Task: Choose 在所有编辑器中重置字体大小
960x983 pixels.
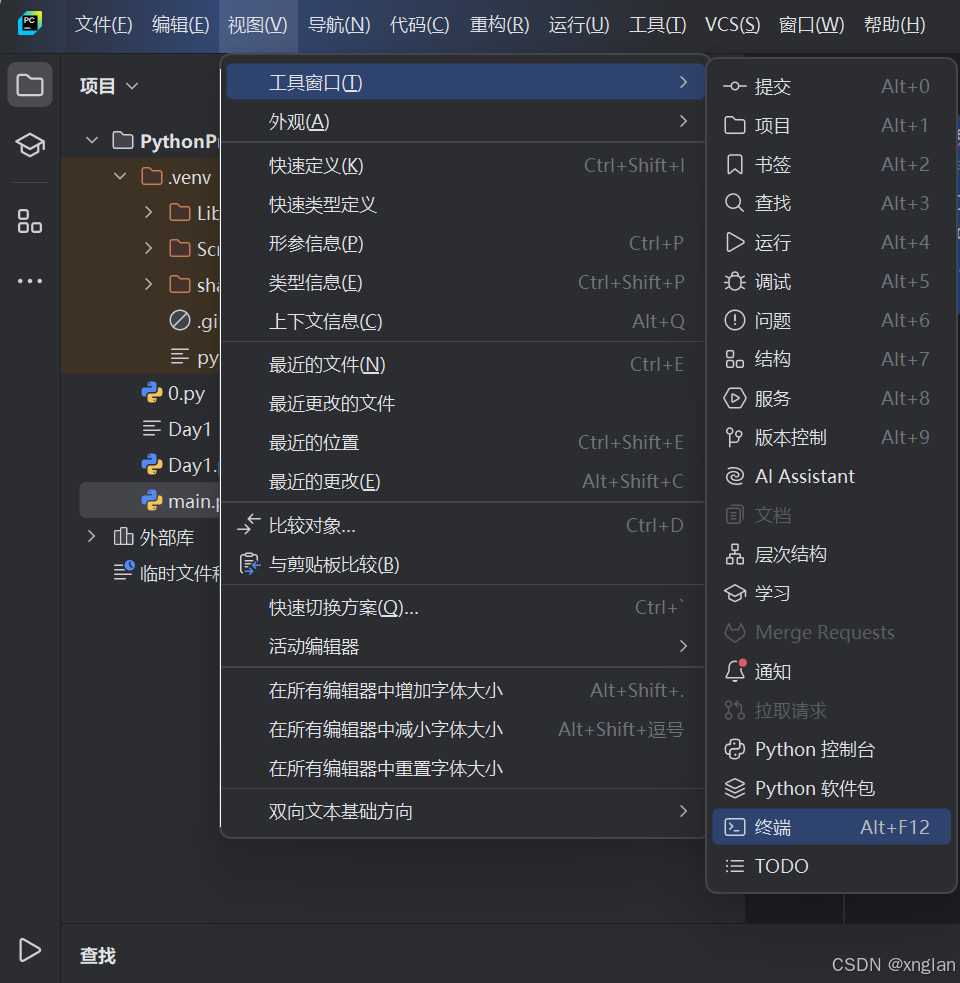Action: pyautogui.click(x=463, y=768)
